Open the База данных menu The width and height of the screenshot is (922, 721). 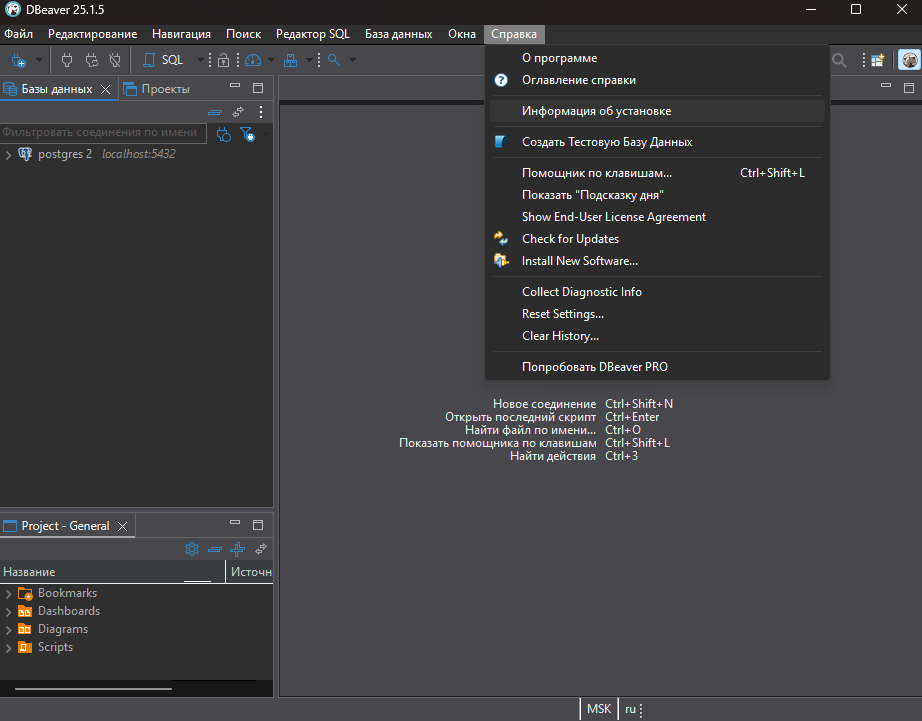click(x=399, y=34)
